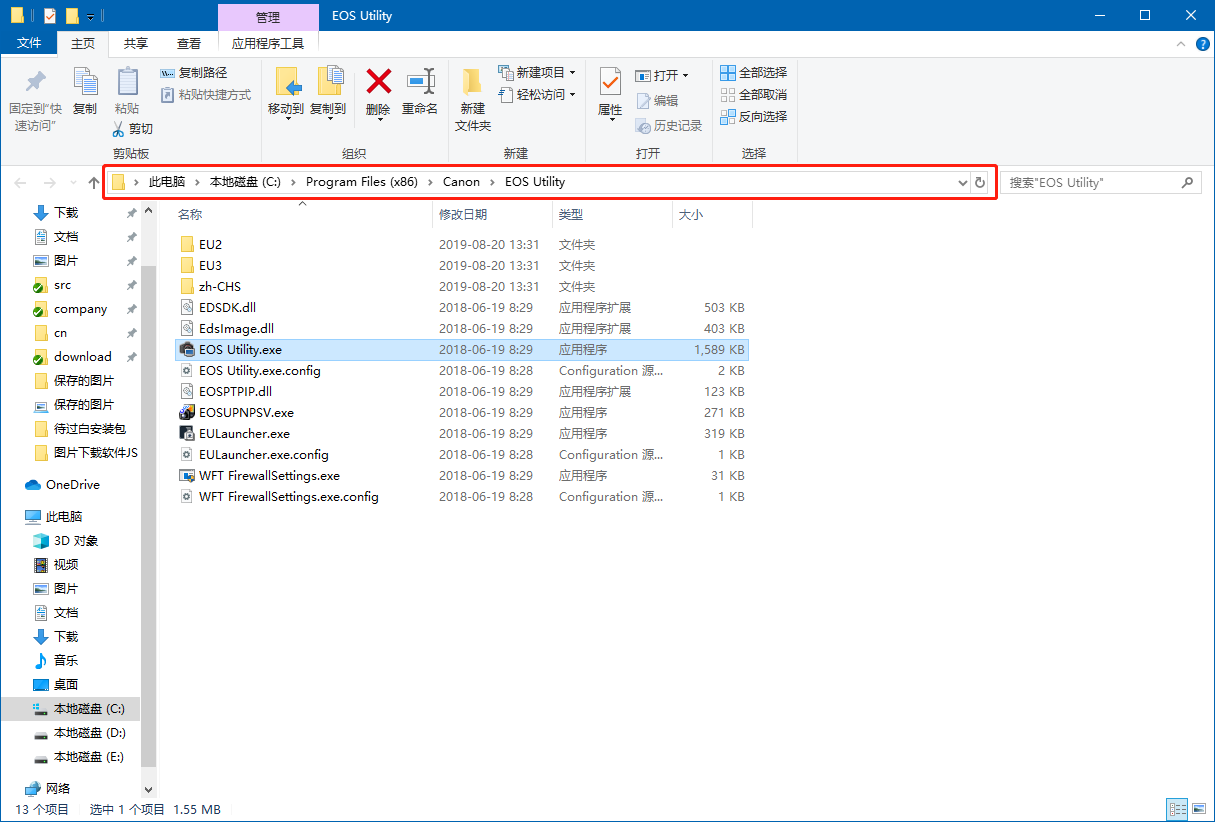Screen dimensions: 1215x822
Task: Click the red Delete icon
Action: (x=378, y=80)
